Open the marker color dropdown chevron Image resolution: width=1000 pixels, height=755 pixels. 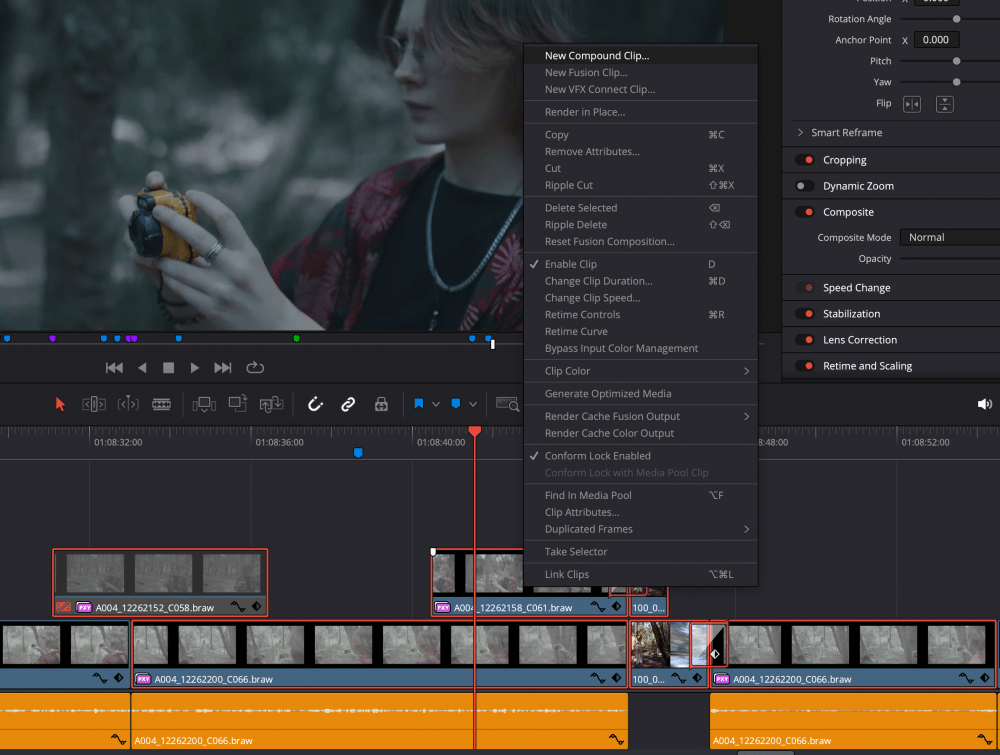tap(473, 404)
